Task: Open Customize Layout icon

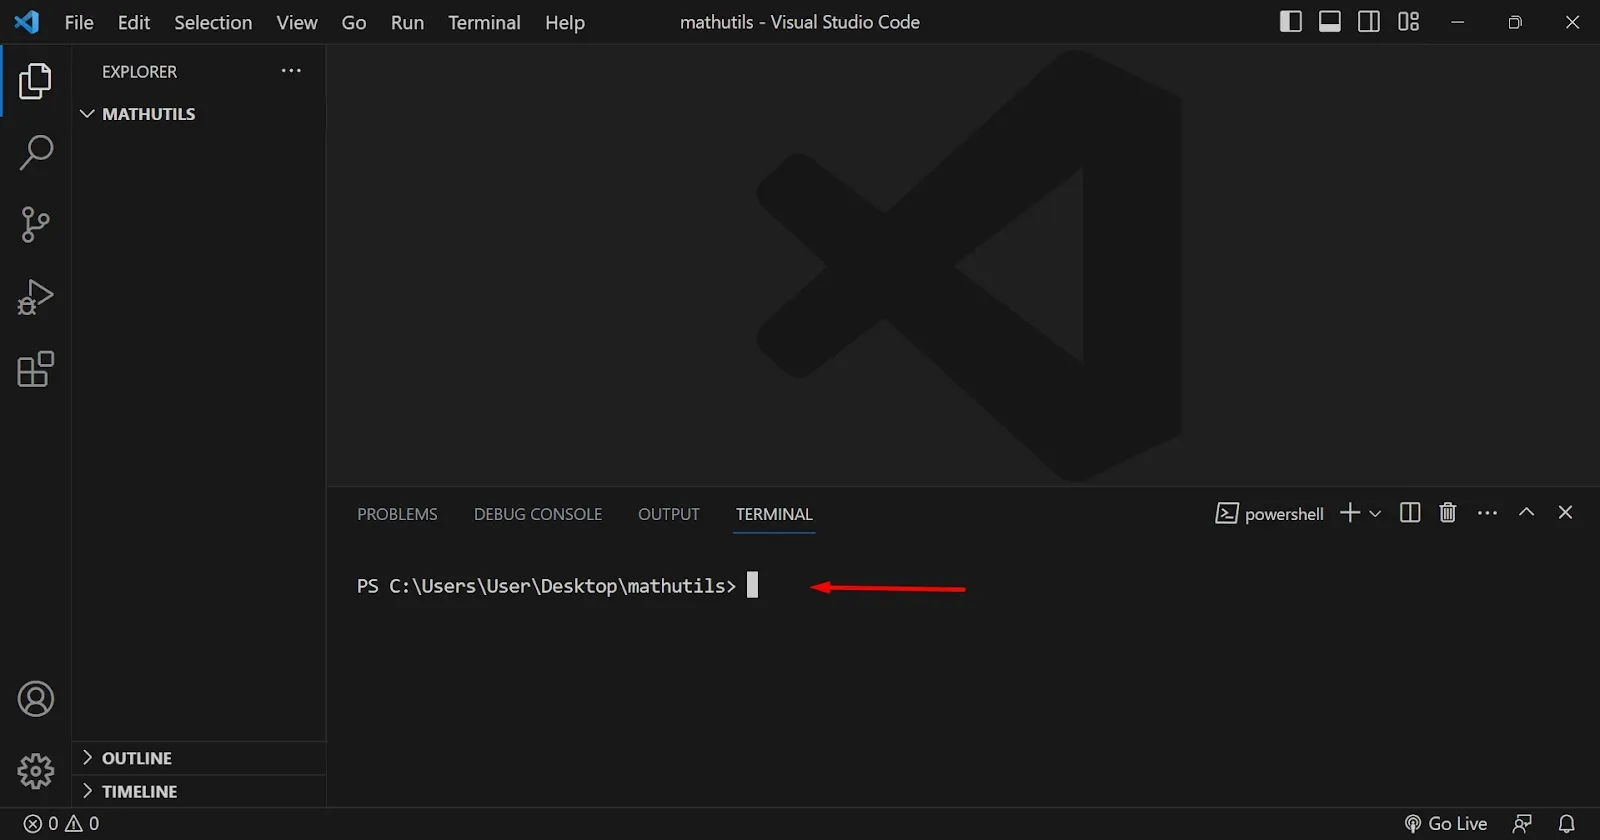Action: (1408, 22)
